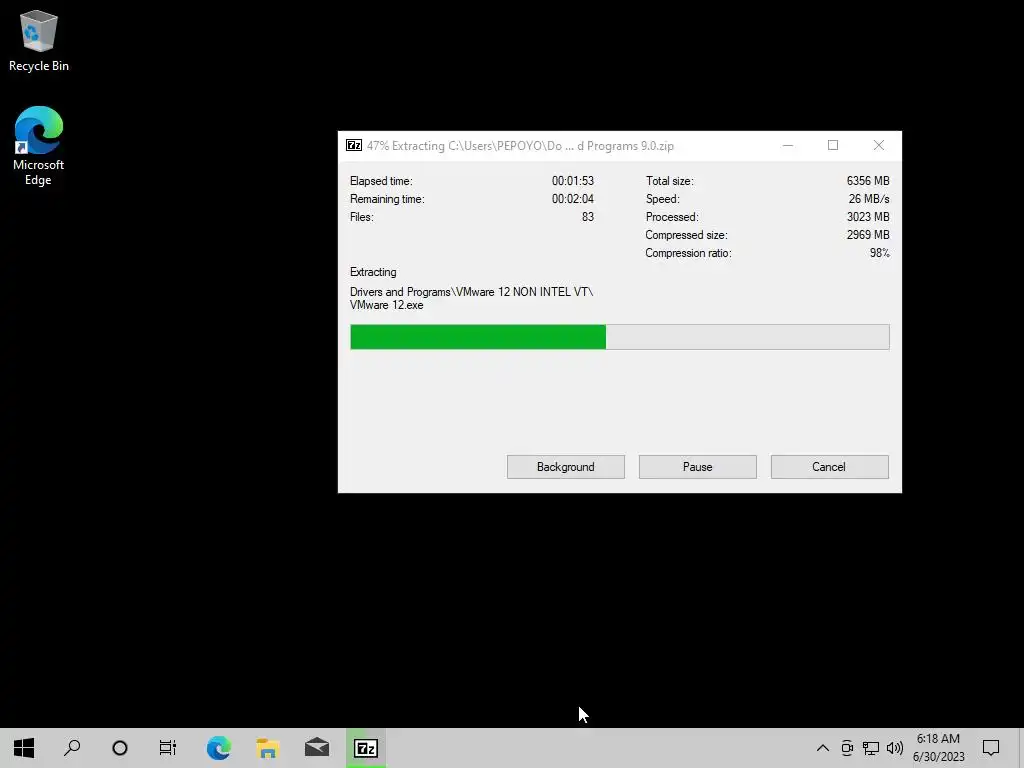Viewport: 1024px width, 768px height.
Task: Select the 7-Zip taskbar button
Action: (x=366, y=748)
